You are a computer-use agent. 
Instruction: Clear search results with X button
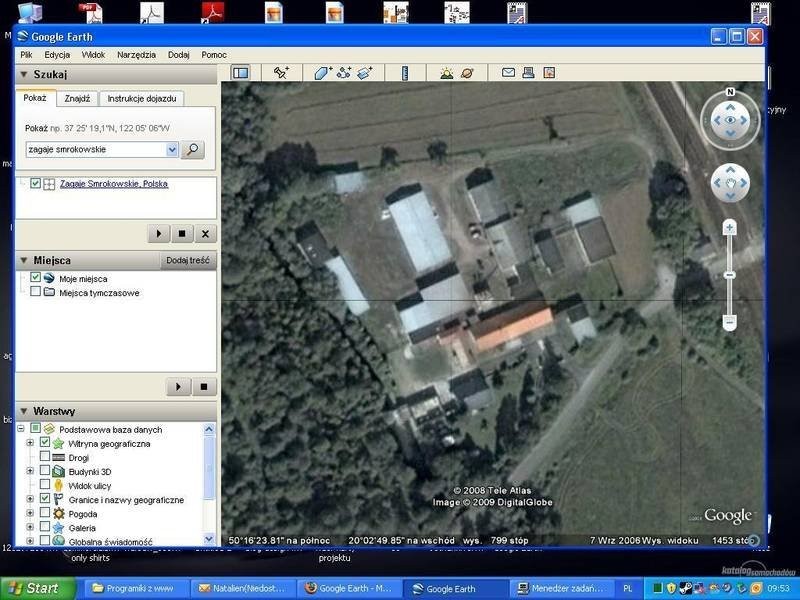pyautogui.click(x=205, y=234)
